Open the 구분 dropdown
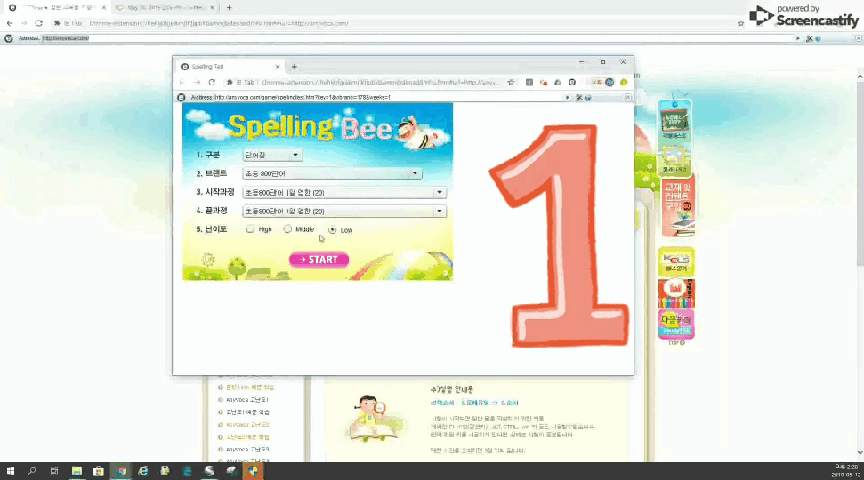The height and width of the screenshot is (480, 864). (x=272, y=155)
